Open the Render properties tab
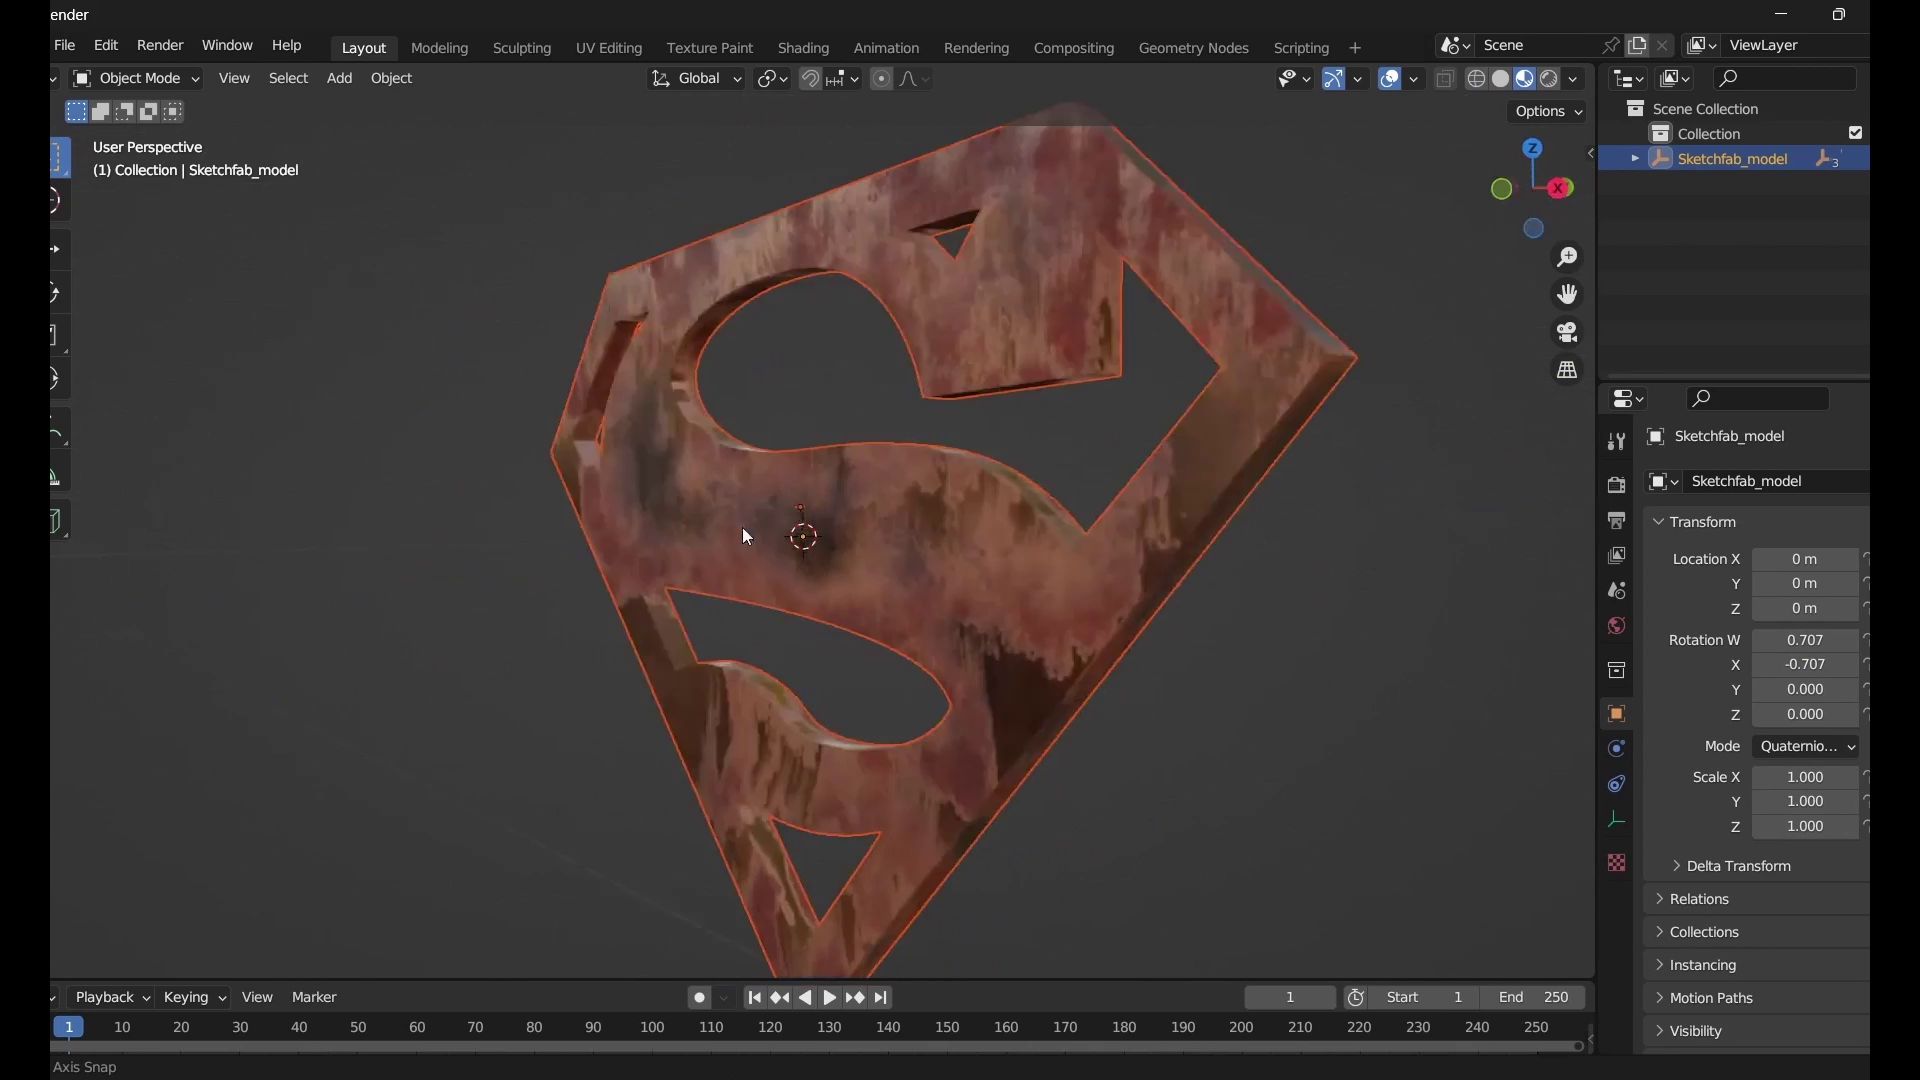1920x1080 pixels. pyautogui.click(x=1617, y=485)
